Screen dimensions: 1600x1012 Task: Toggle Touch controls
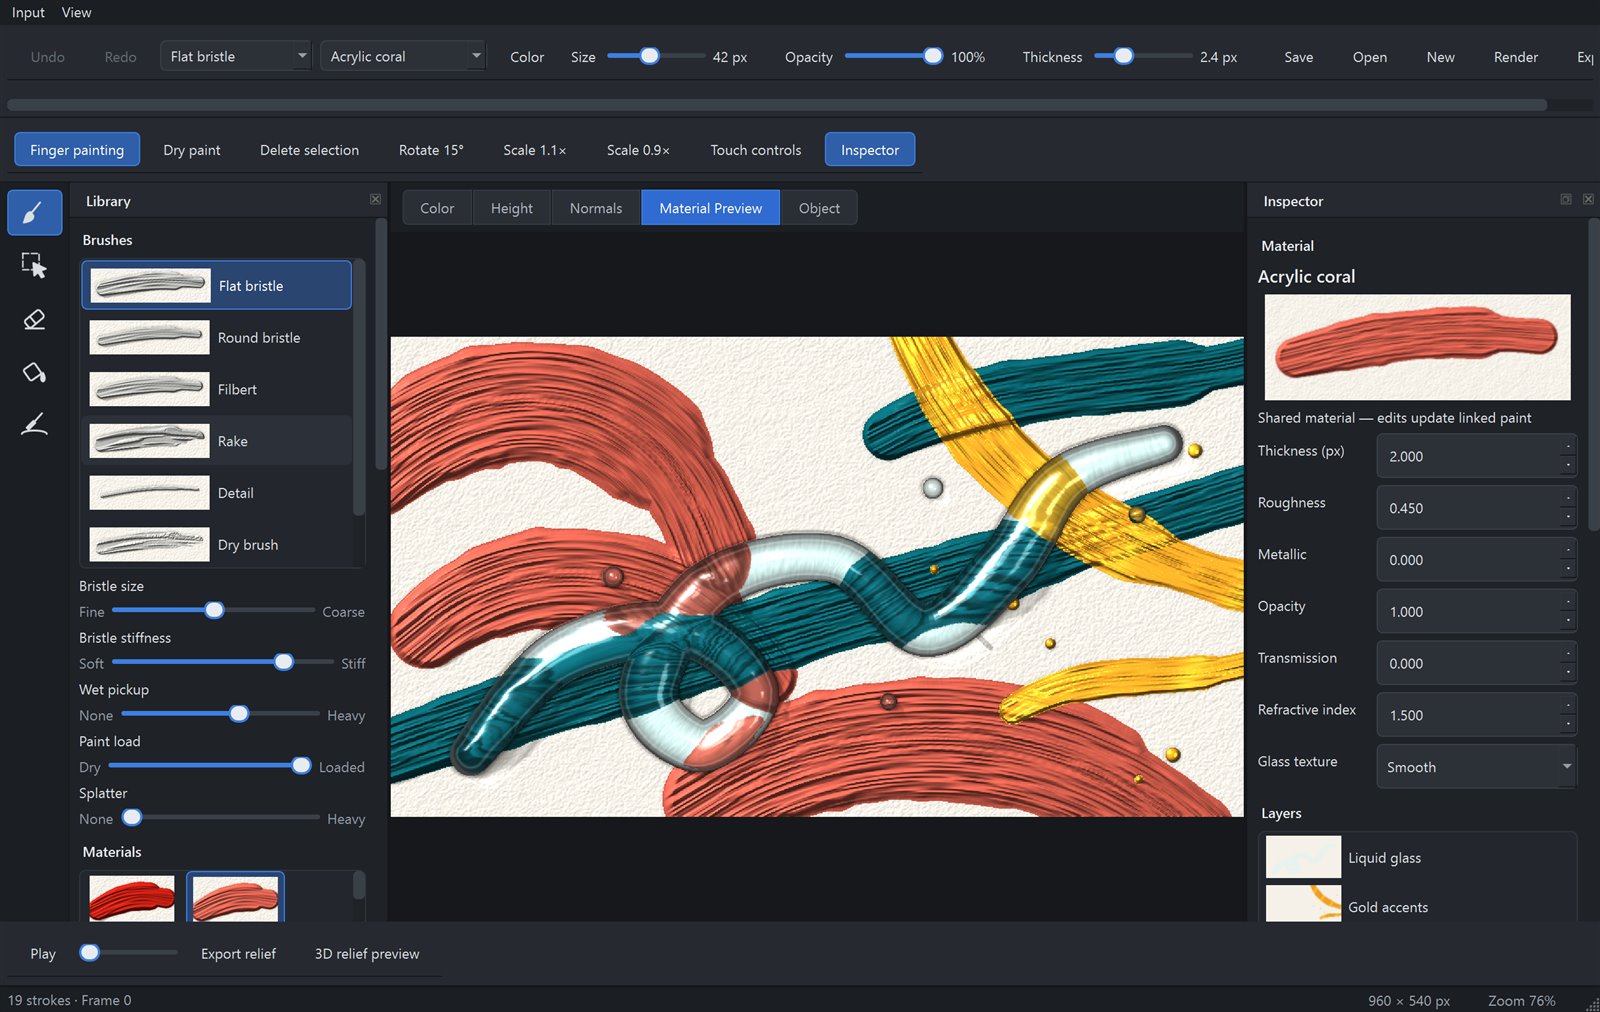tap(756, 150)
